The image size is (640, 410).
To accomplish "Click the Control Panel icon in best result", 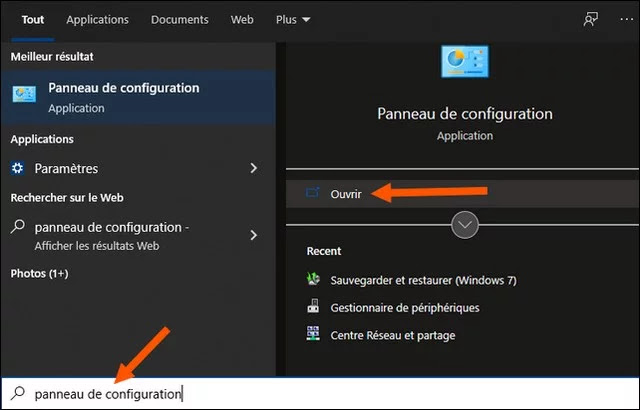I will (x=24, y=94).
